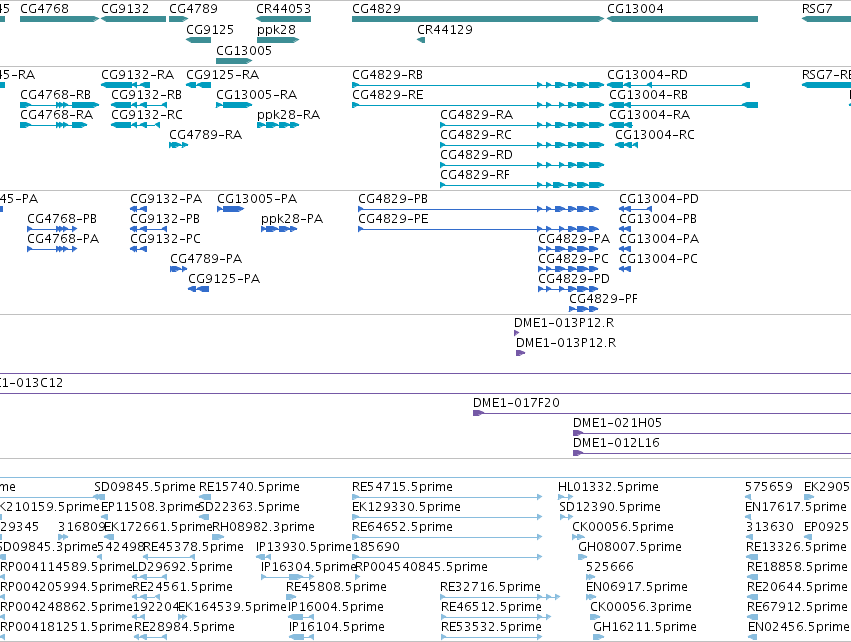Select the CG4829-RE transcript
This screenshot has height=642, width=851.
[478, 105]
